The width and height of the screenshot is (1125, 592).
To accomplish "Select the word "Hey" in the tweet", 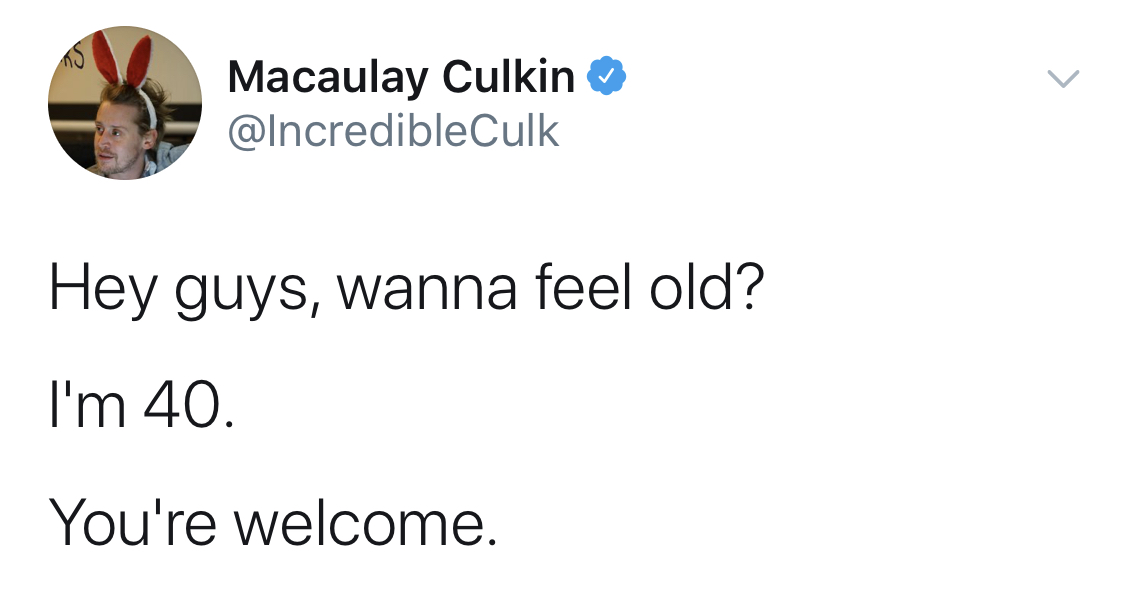I will click(103, 289).
